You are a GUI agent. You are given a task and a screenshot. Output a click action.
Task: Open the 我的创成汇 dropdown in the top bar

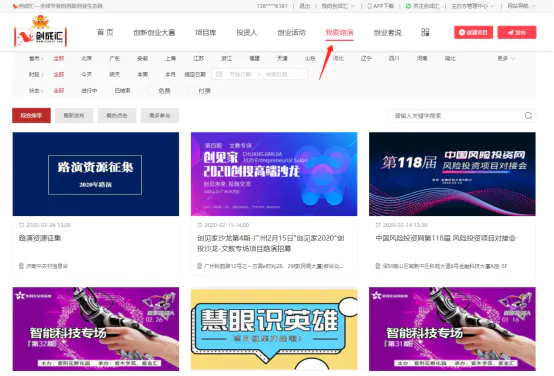(x=338, y=6)
